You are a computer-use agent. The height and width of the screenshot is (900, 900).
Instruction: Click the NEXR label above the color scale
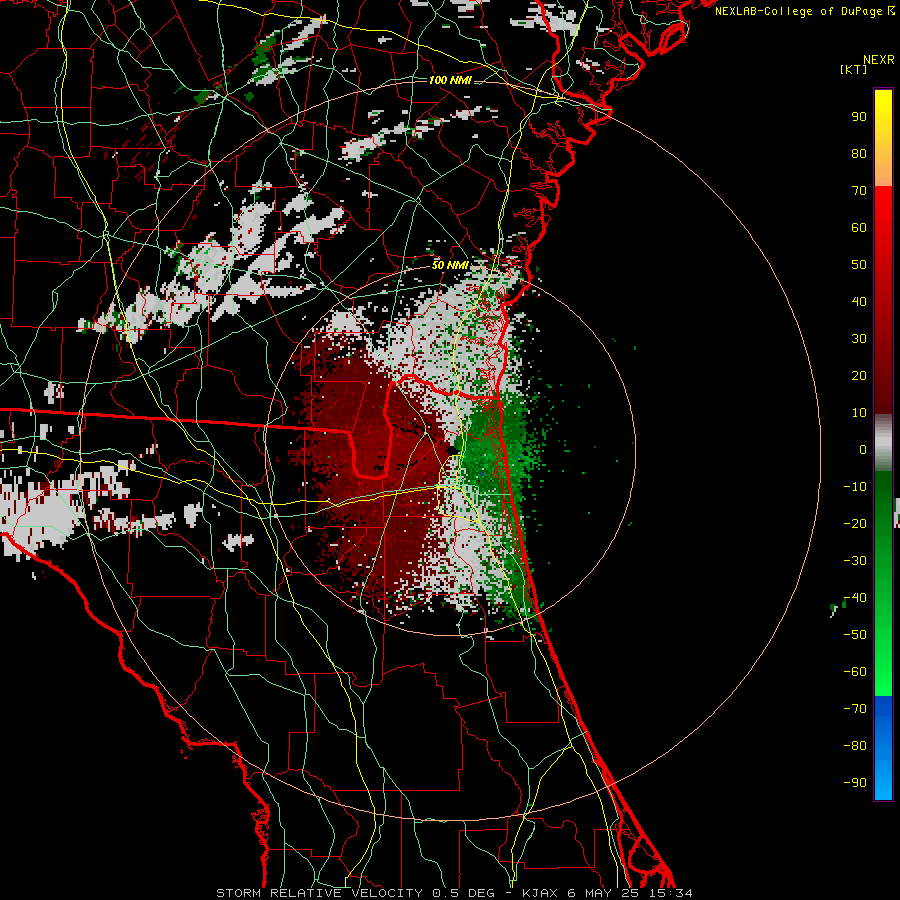point(879,60)
